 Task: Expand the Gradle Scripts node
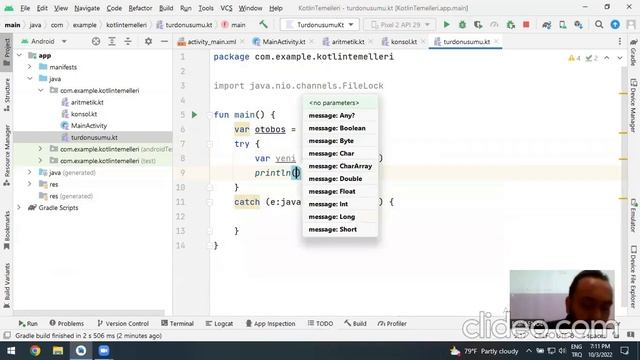(x=19, y=208)
